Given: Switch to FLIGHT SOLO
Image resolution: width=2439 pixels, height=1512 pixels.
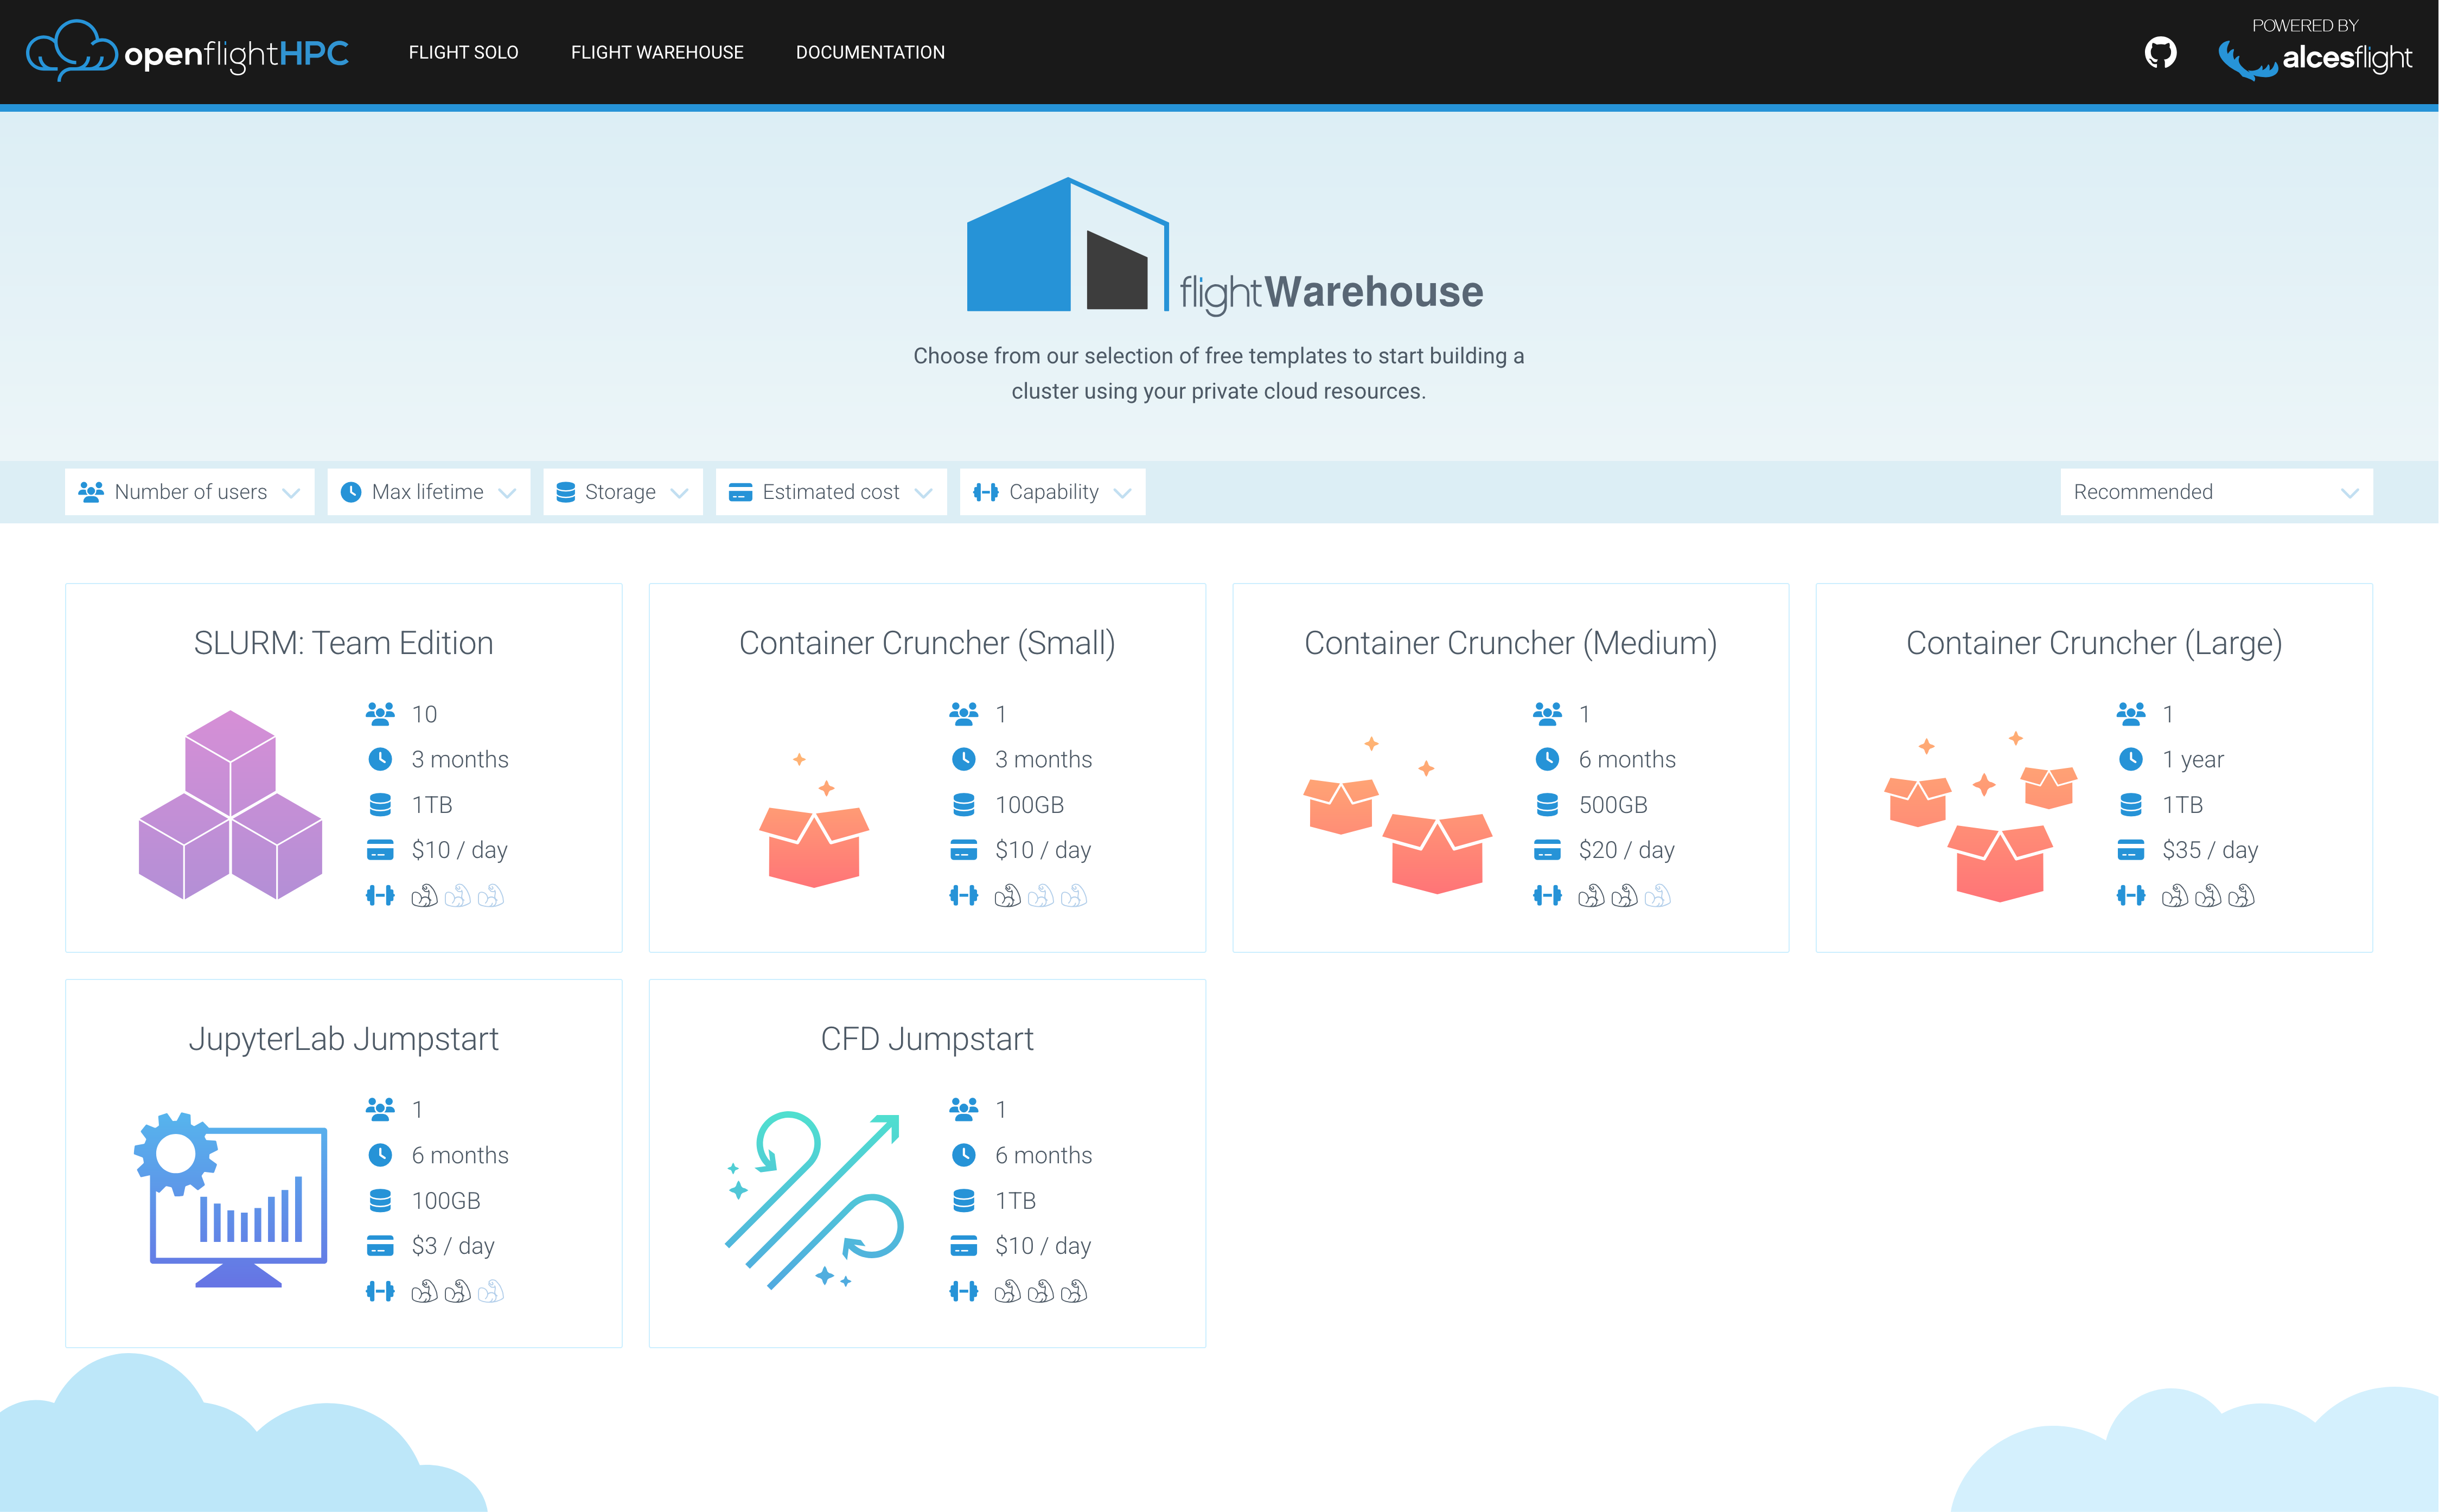Looking at the screenshot, I should (463, 52).
